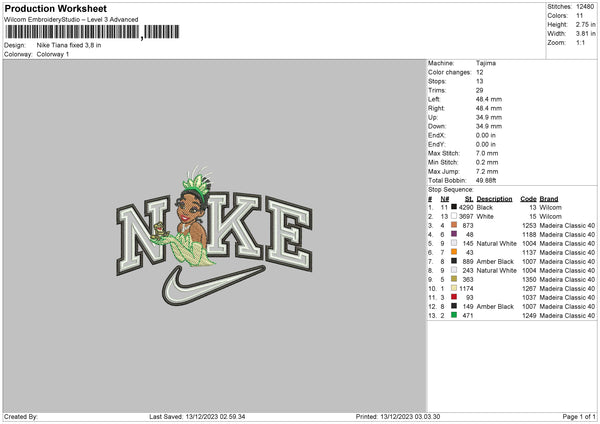Select the stitch count 4290 in Black row
The height and width of the screenshot is (424, 600).
(x=466, y=207)
